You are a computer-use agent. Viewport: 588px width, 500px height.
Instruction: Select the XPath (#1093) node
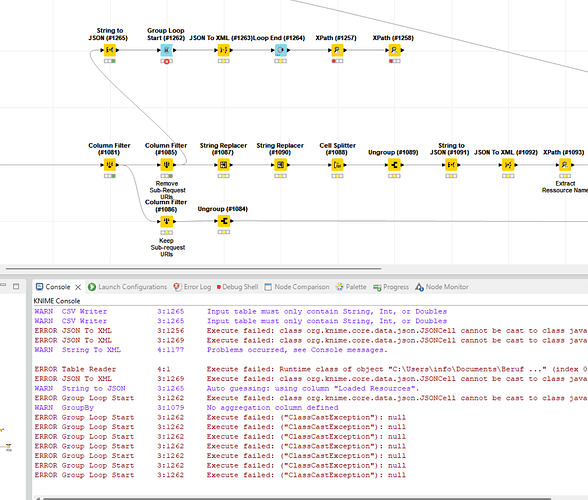[x=565, y=165]
